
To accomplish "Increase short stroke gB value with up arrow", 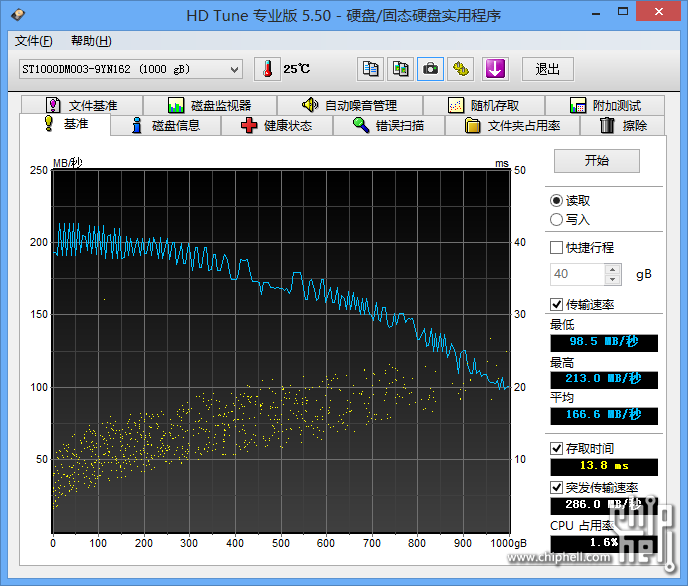I will (x=613, y=269).
